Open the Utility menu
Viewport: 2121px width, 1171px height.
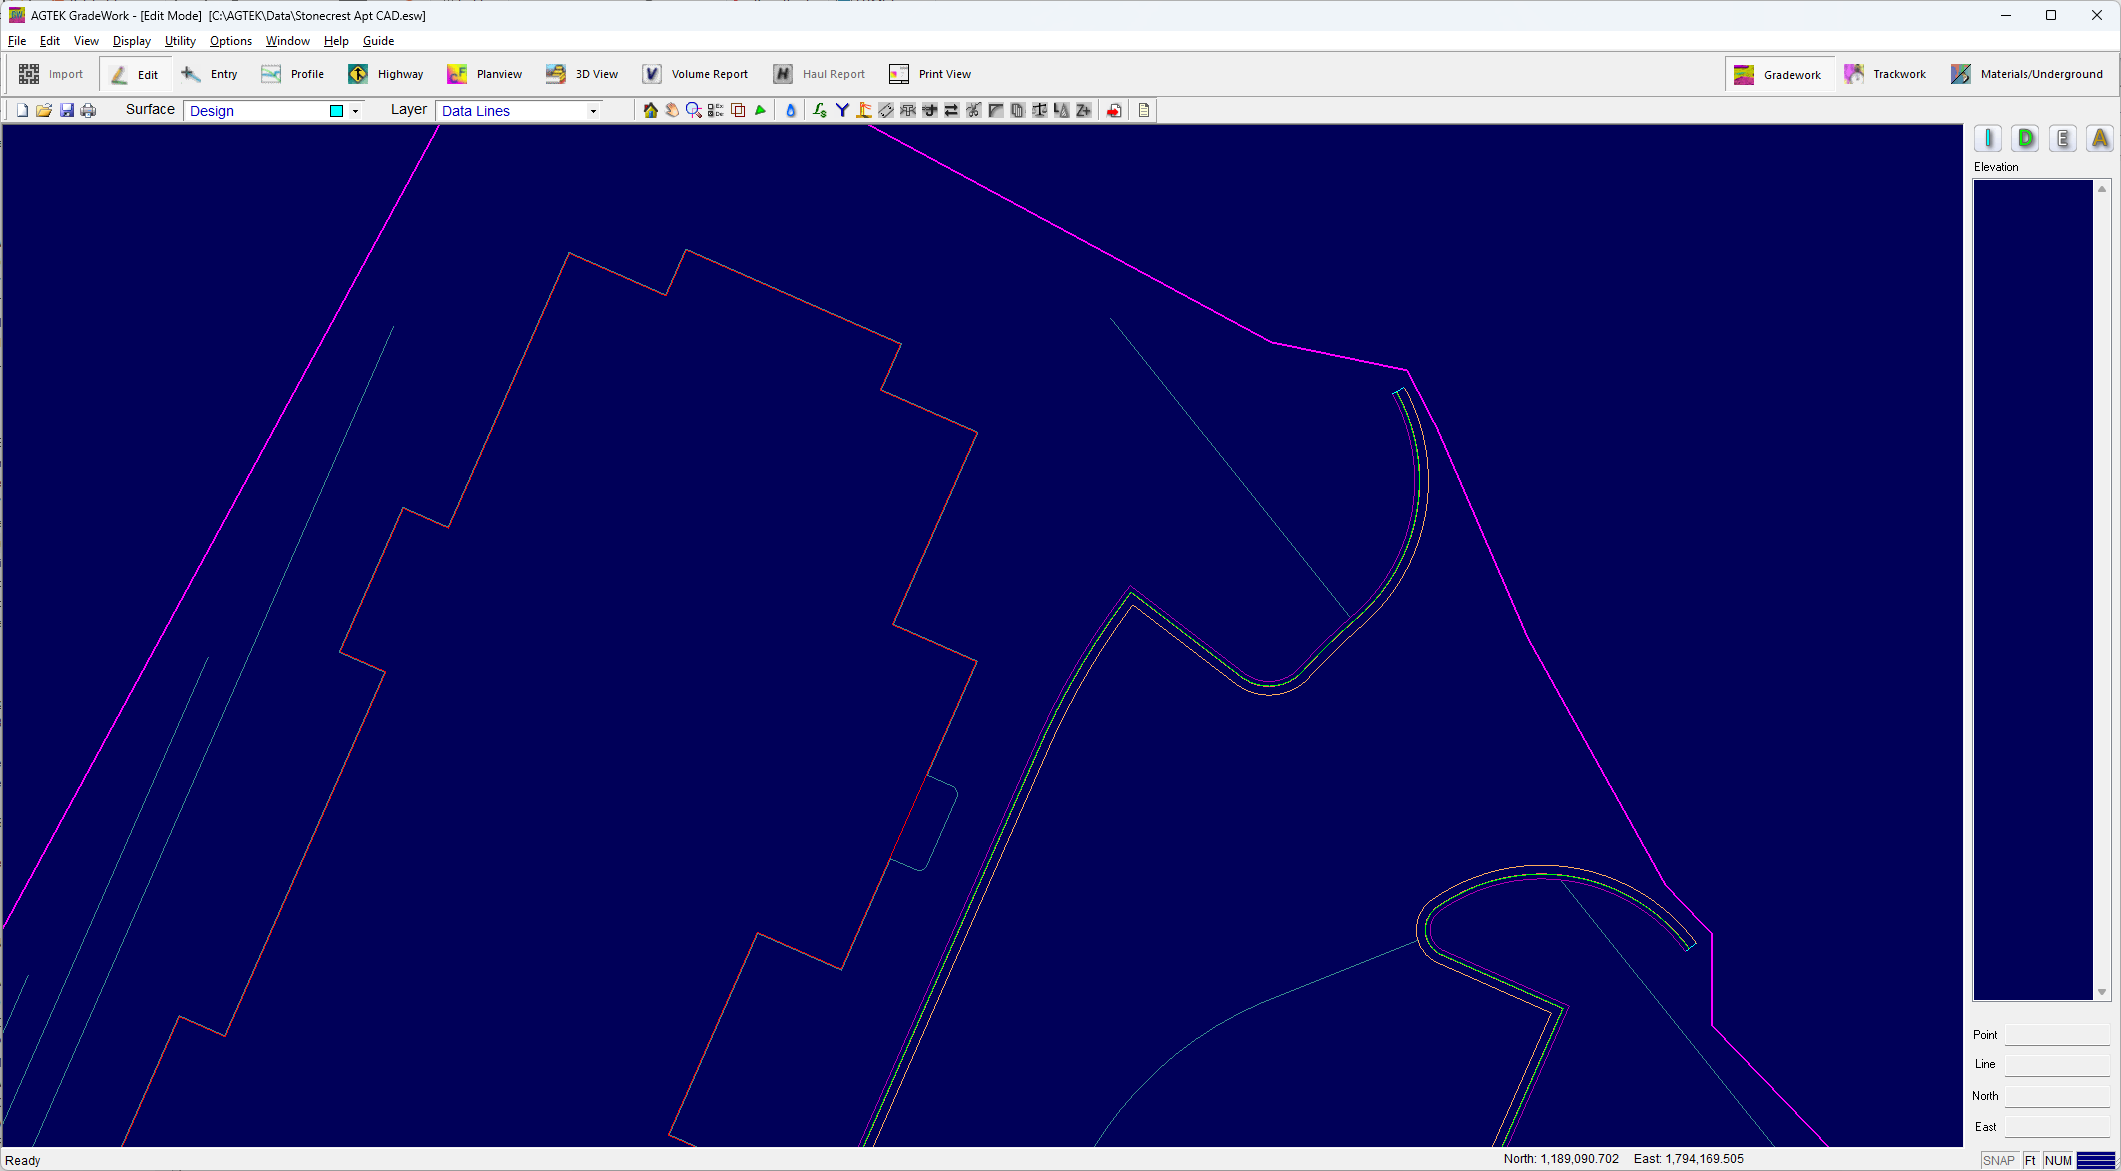pyautogui.click(x=180, y=41)
